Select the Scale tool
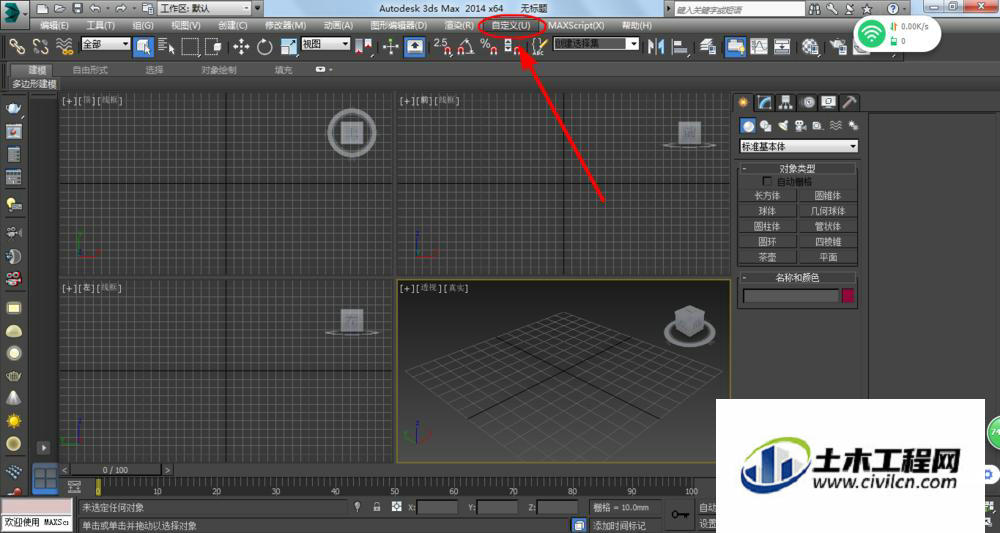 coord(288,47)
